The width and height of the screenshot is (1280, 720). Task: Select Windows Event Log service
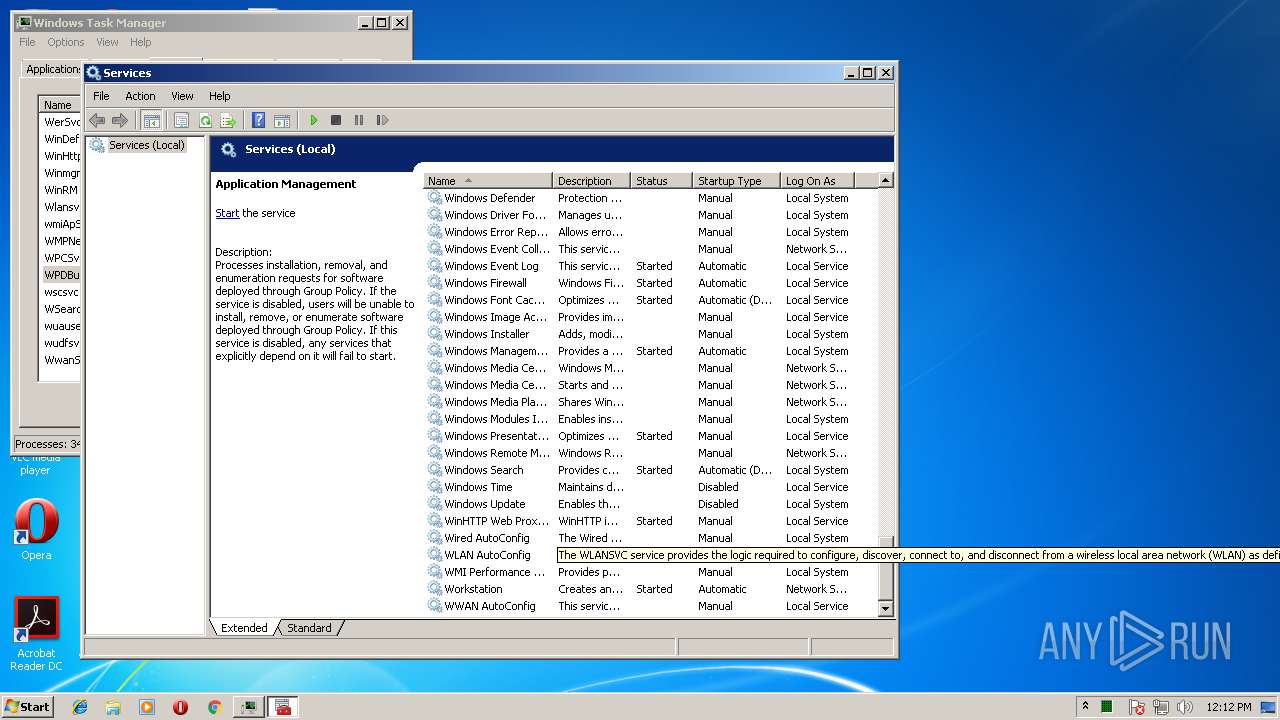click(x=650, y=266)
